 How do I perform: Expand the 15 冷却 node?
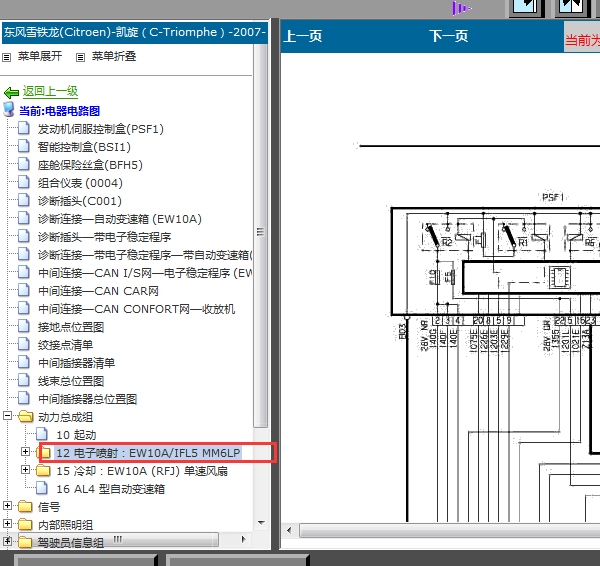pos(25,470)
